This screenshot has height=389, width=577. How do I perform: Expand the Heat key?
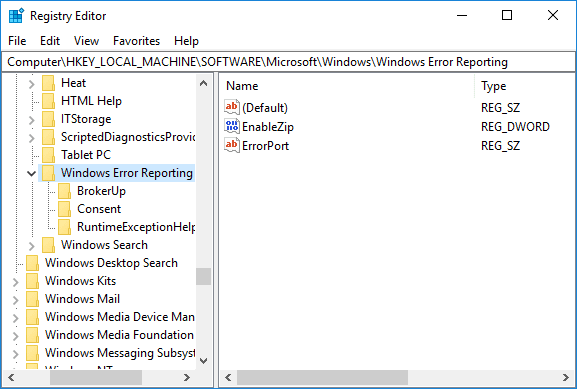pos(32,84)
